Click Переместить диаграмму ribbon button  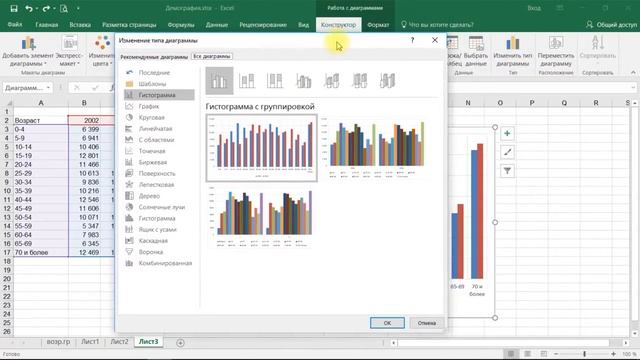556,51
